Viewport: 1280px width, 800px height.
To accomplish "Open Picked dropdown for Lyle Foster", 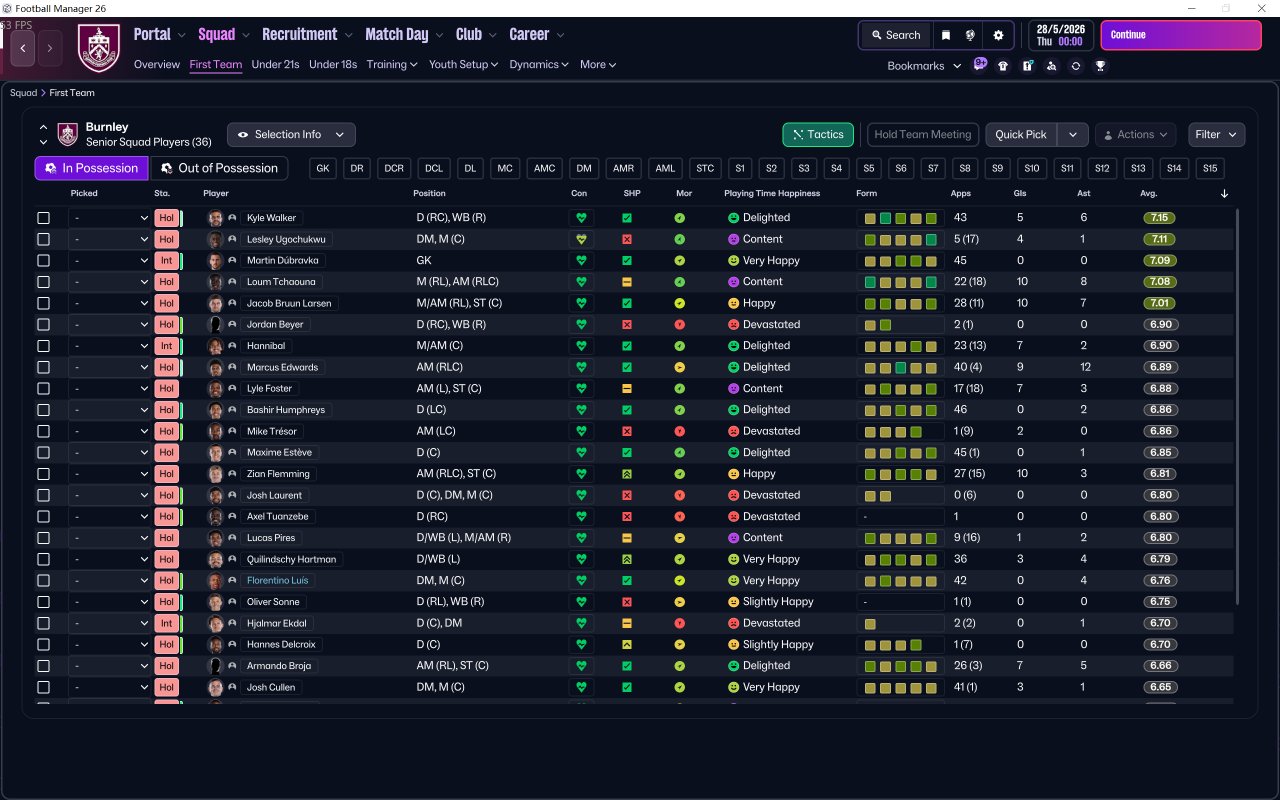I will tap(110, 388).
